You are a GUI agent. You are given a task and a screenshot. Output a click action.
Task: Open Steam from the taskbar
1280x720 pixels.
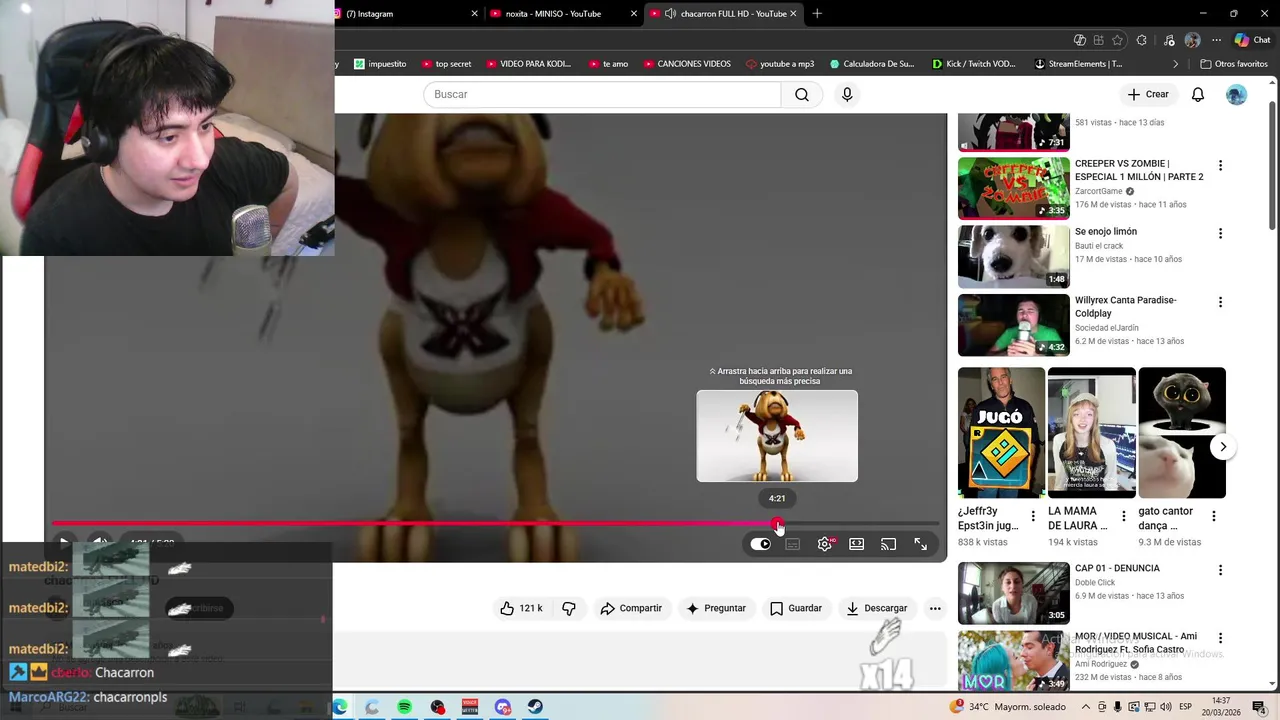click(535, 707)
